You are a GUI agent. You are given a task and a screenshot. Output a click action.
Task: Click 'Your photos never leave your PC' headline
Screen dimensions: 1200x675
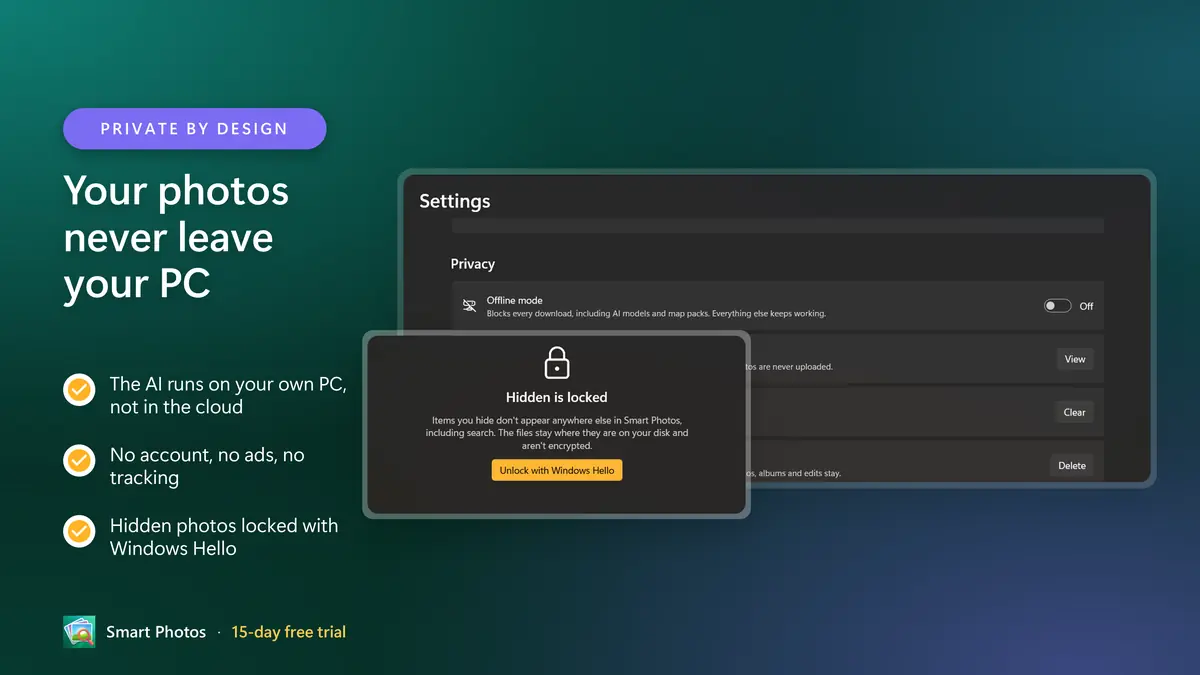click(176, 237)
